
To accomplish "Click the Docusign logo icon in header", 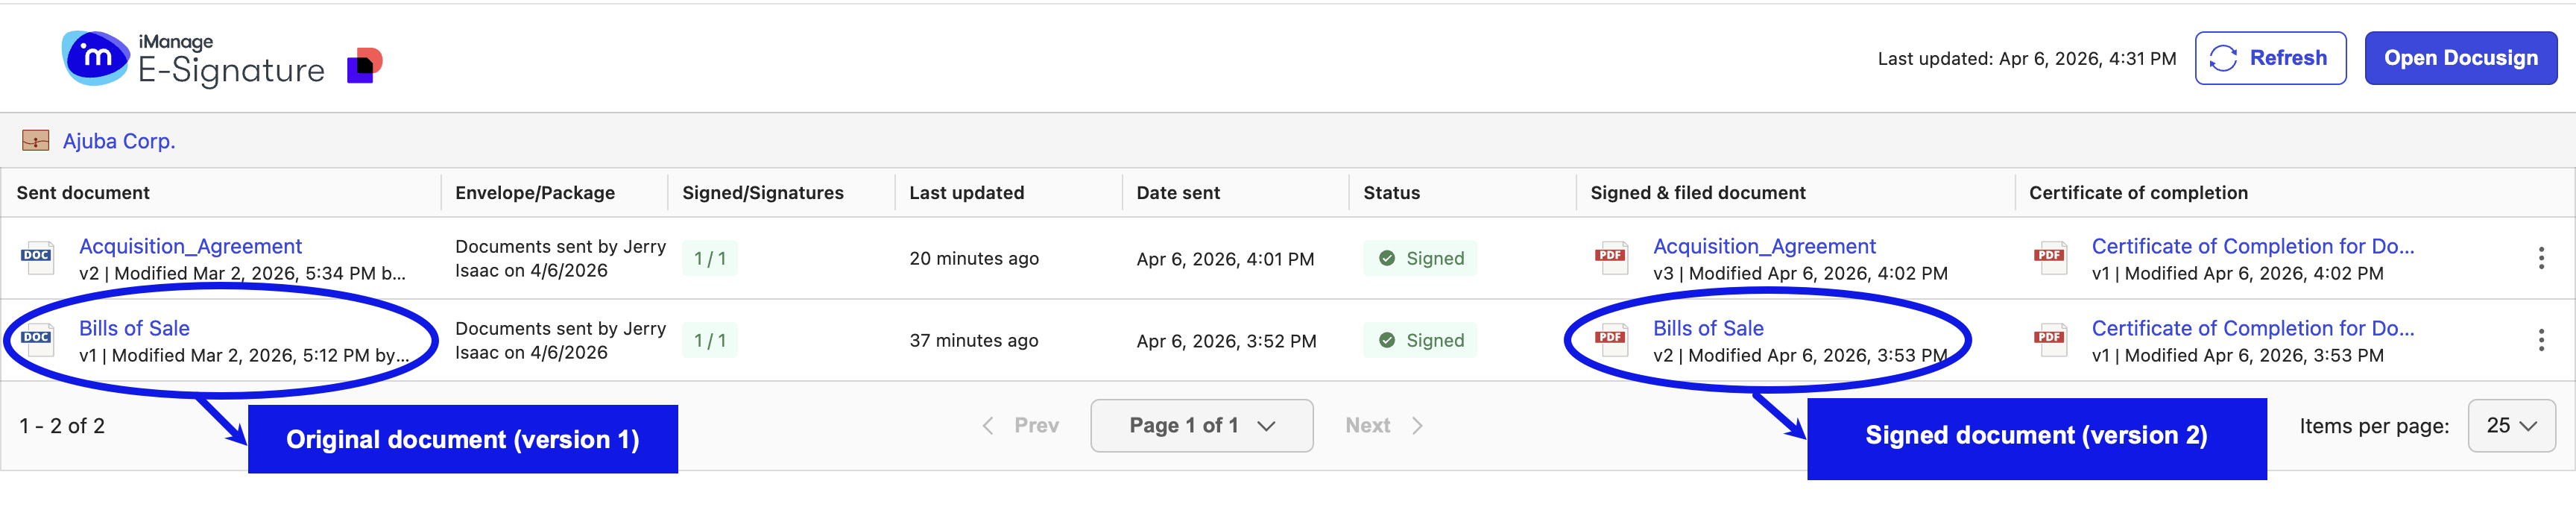I will pyautogui.click(x=365, y=65).
